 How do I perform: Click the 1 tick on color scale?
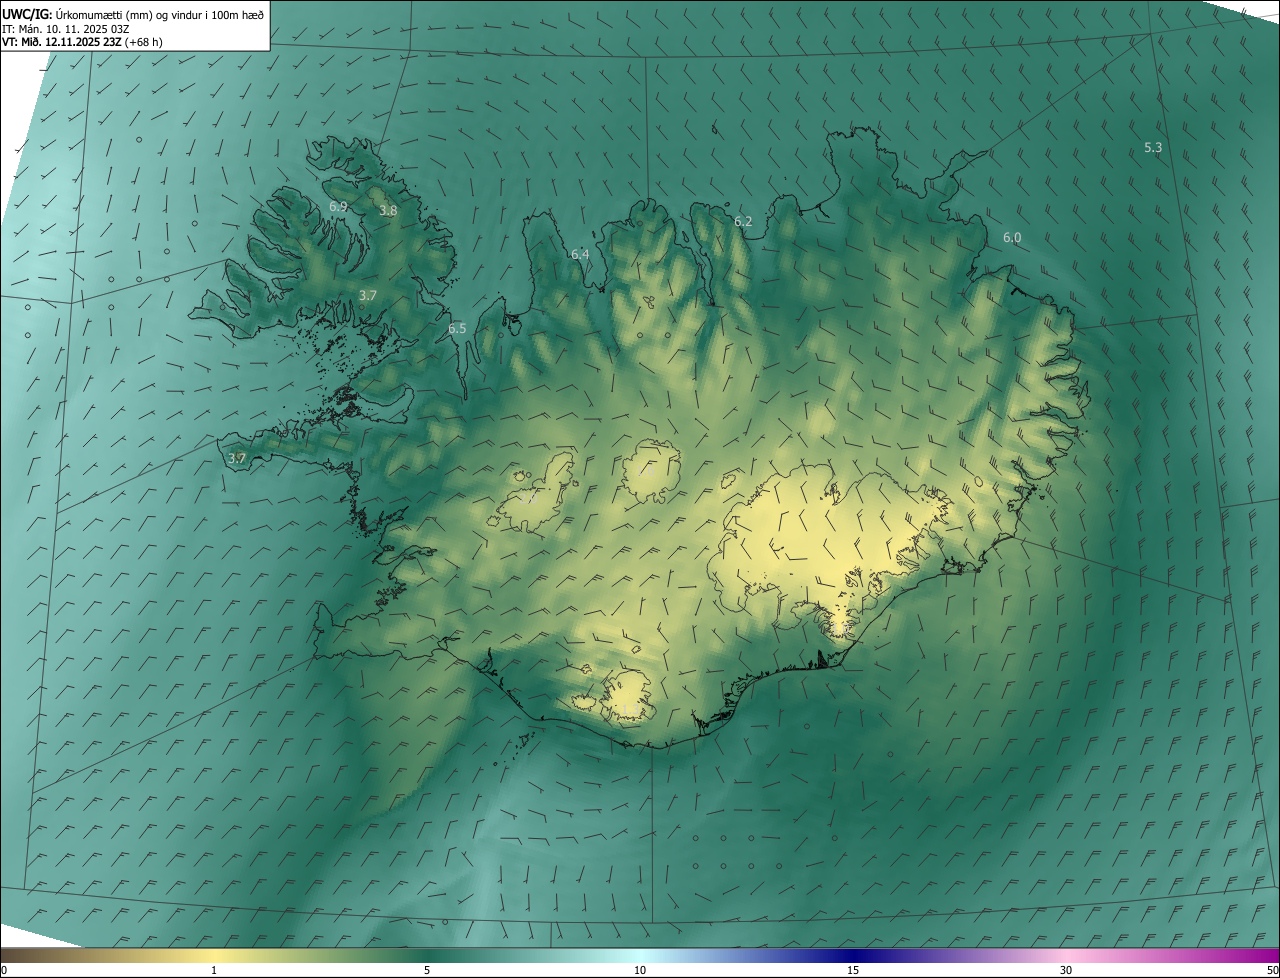(214, 970)
